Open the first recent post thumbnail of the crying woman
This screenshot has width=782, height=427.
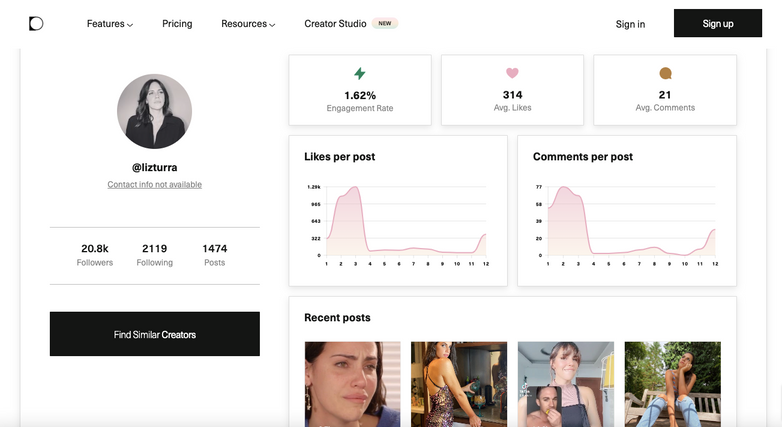pos(352,384)
